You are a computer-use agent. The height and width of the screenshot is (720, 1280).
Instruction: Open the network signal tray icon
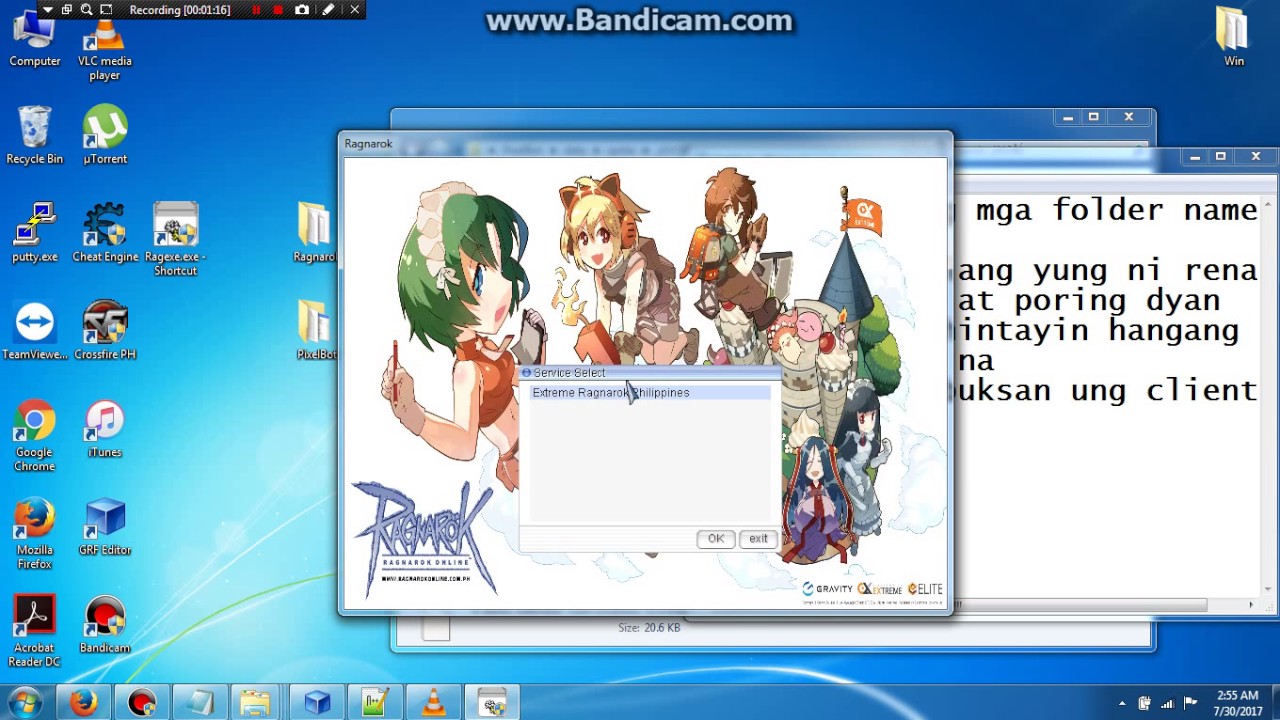(1168, 703)
